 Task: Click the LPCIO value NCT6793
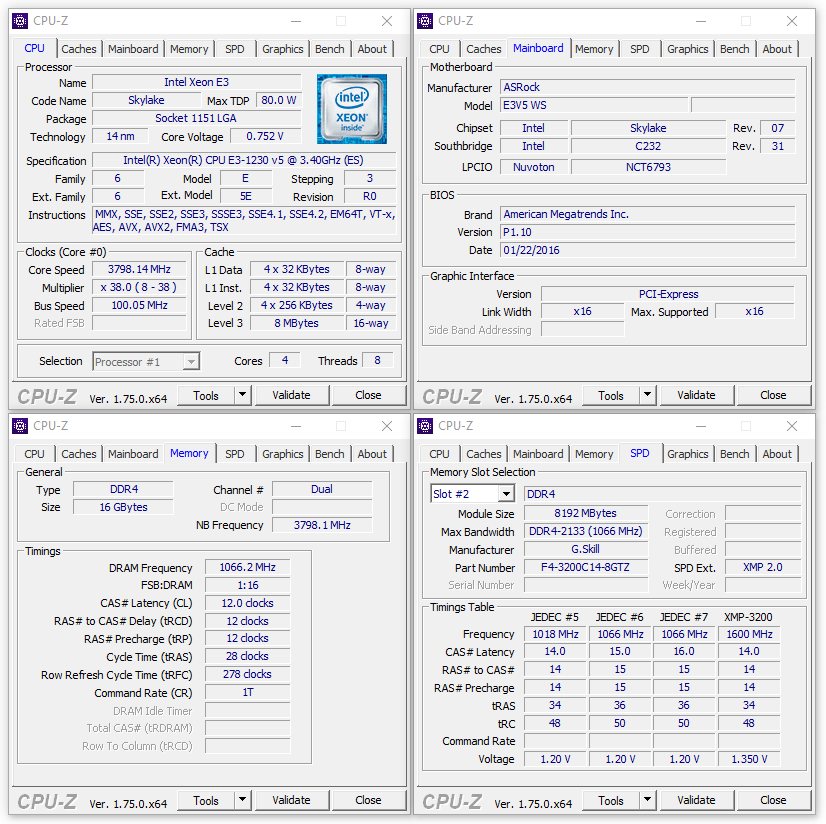coord(648,167)
